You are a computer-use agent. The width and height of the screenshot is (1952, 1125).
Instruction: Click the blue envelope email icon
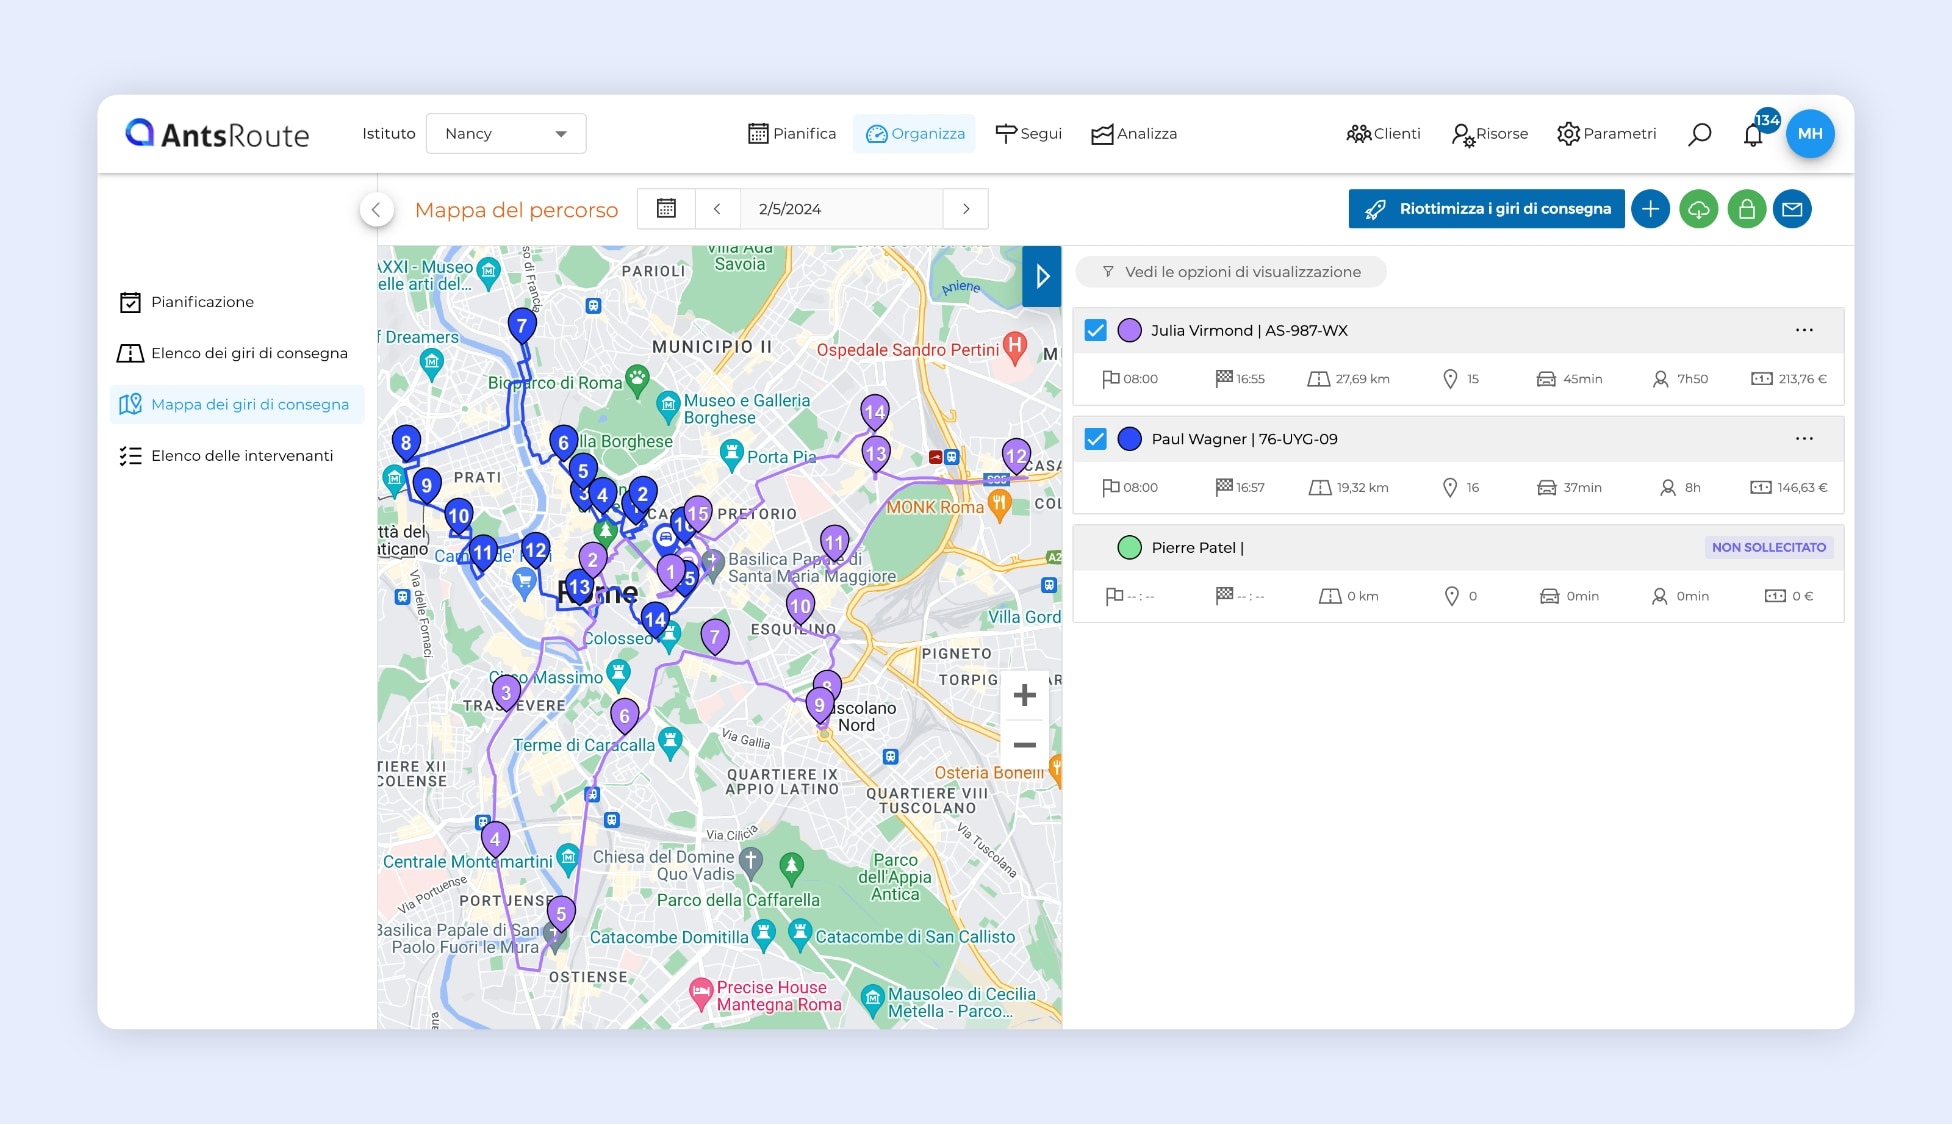[x=1792, y=209]
